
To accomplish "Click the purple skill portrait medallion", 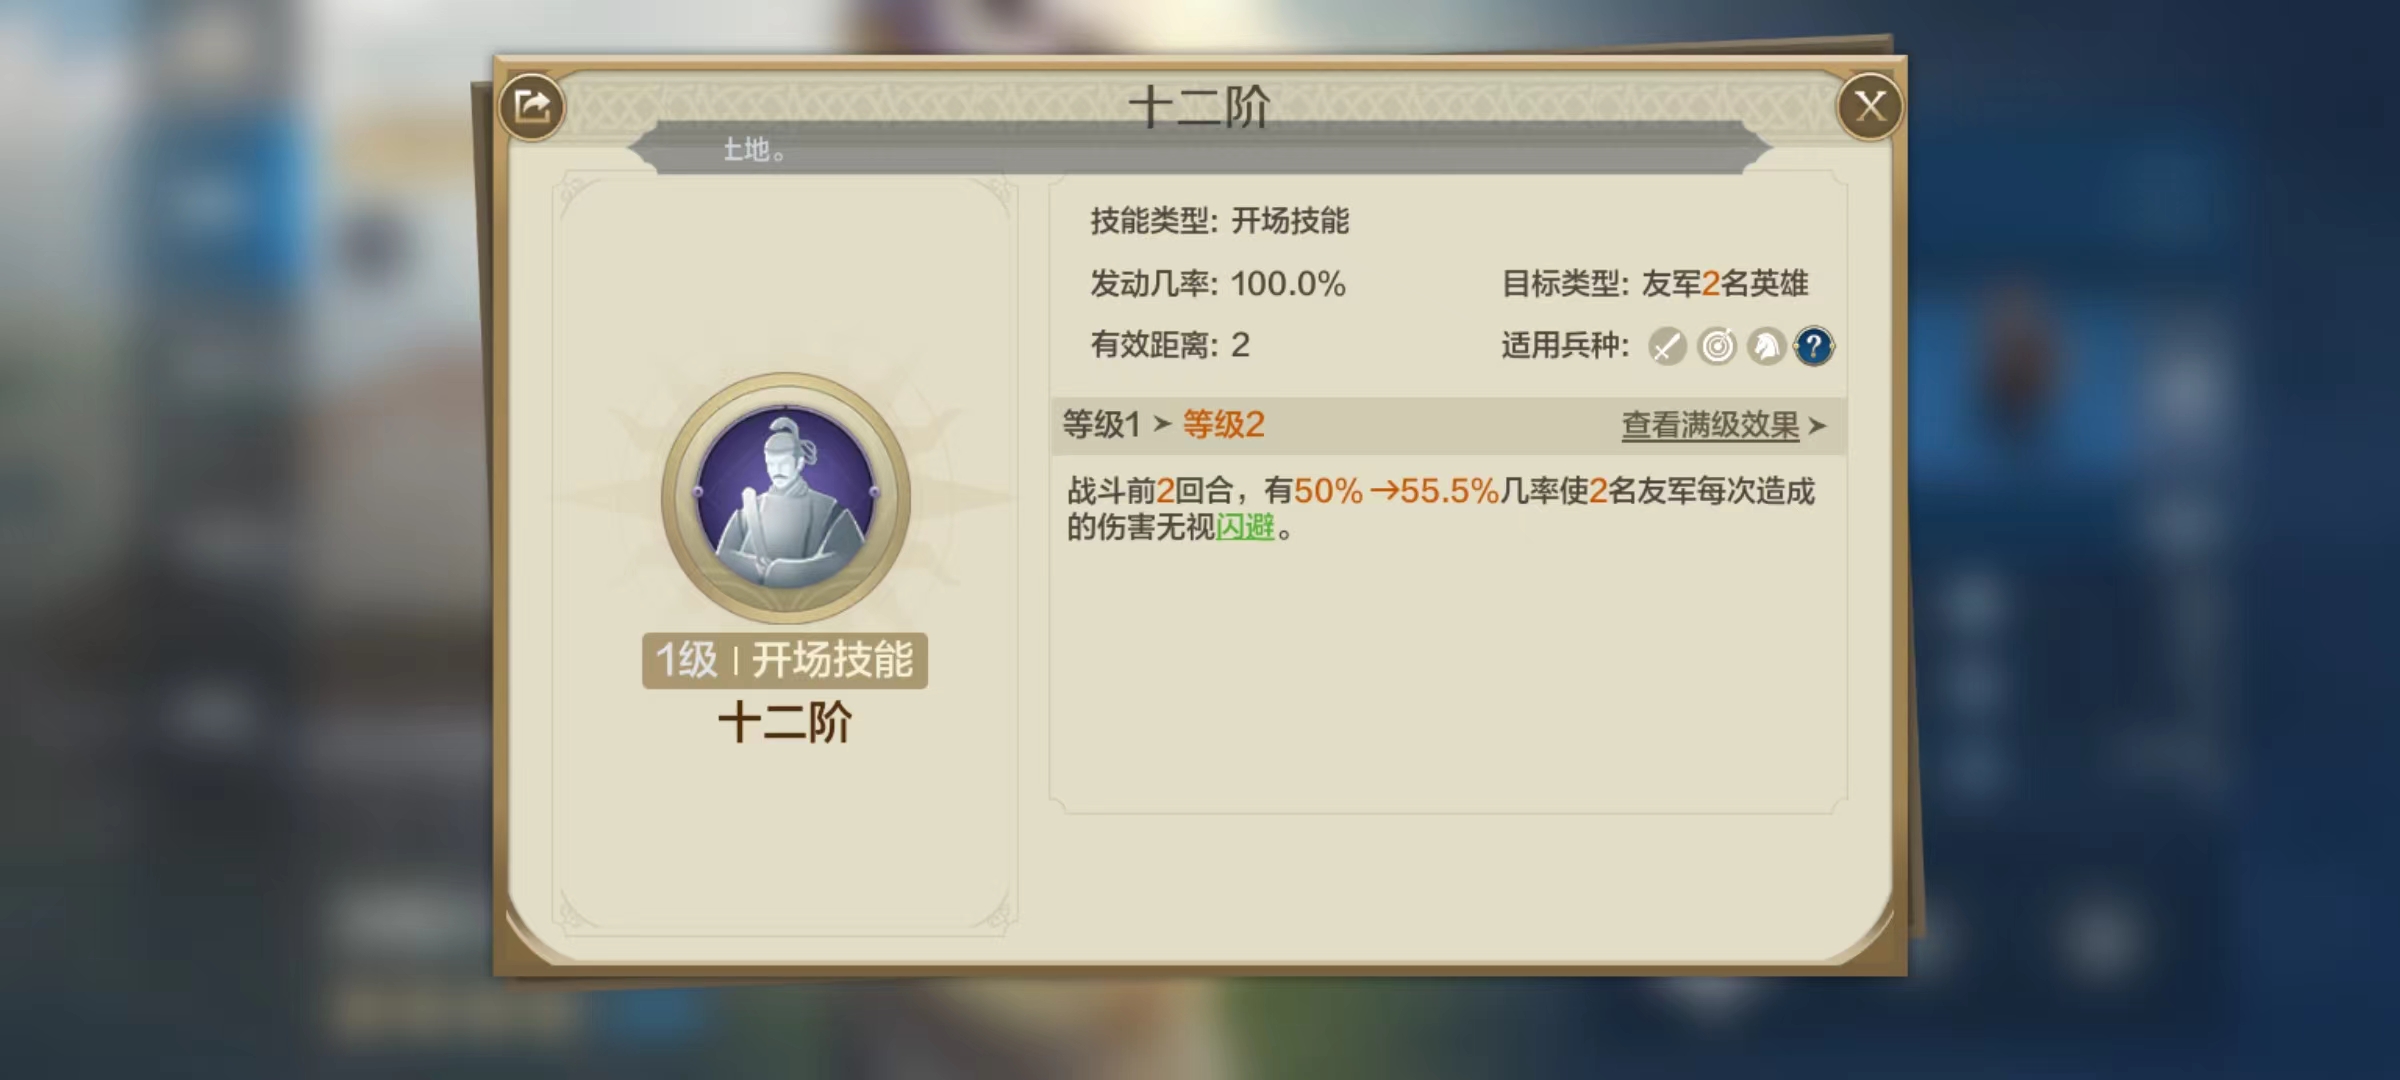I will click(x=785, y=497).
